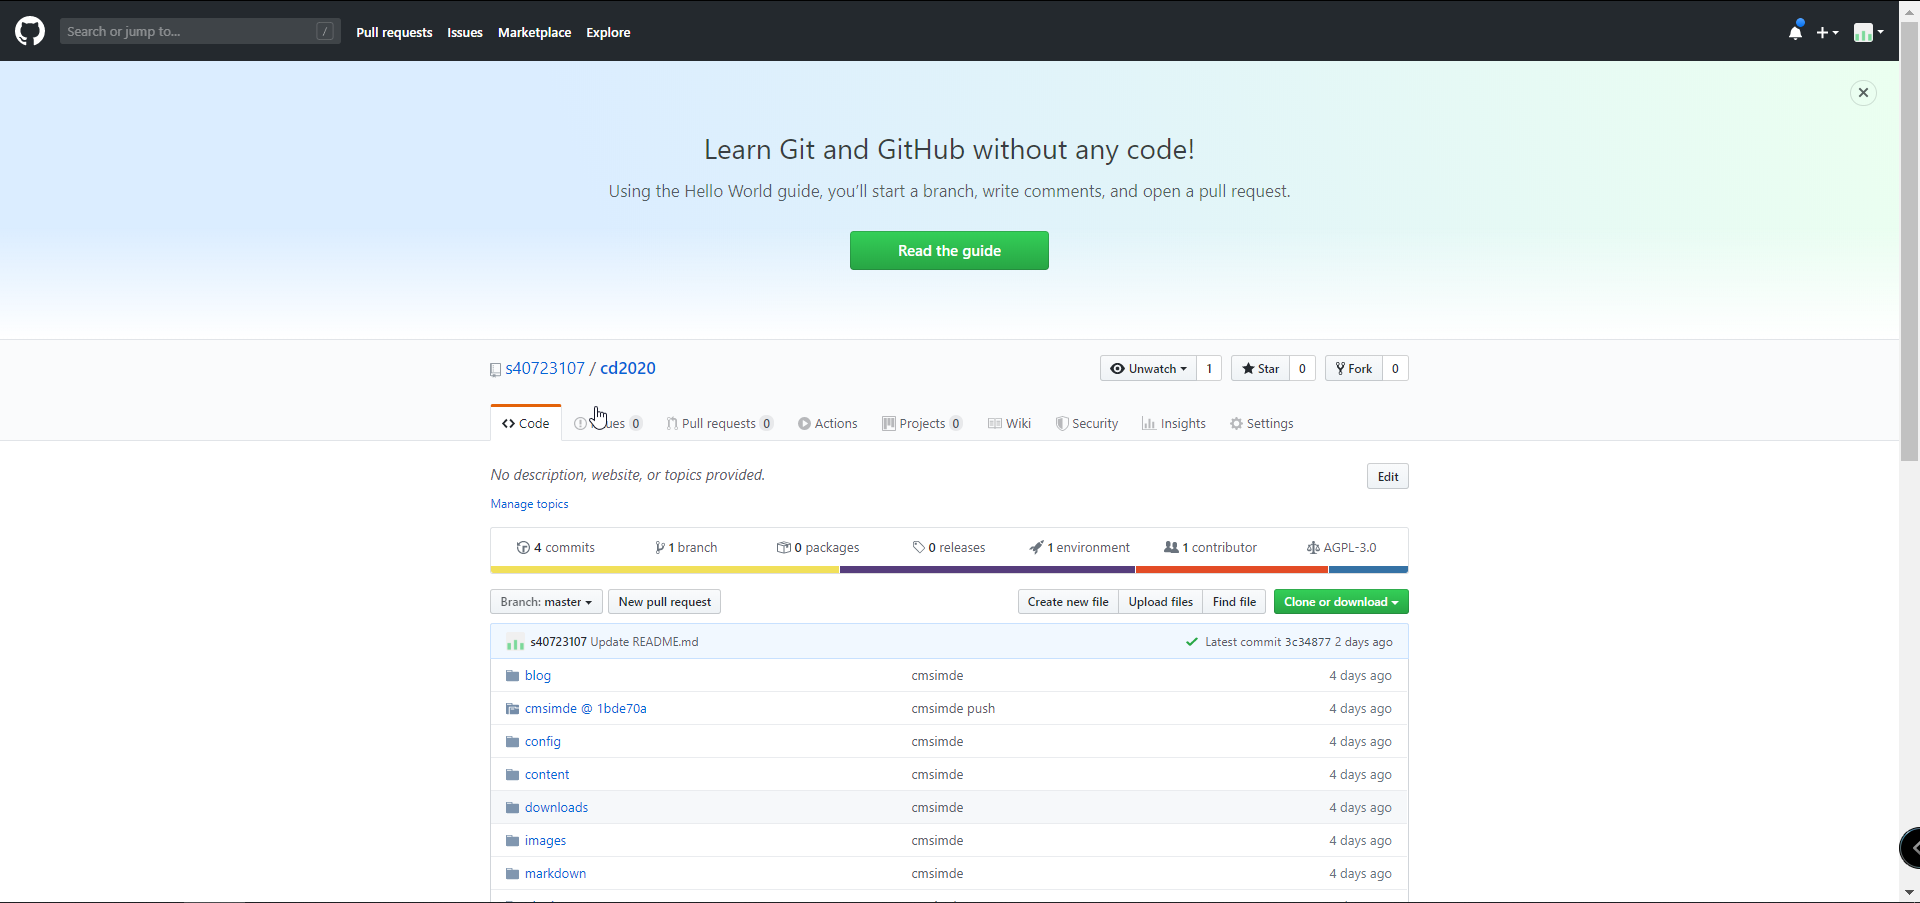Image resolution: width=1920 pixels, height=903 pixels.
Task: Switch to the Insights tab
Action: [x=1174, y=424]
